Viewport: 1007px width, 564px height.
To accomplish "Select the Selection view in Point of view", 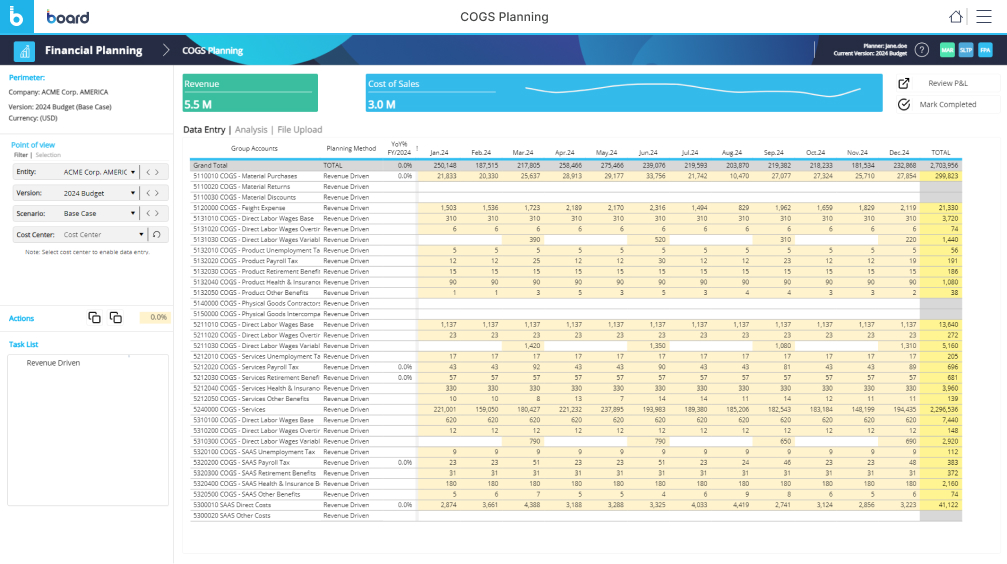I will click(x=48, y=155).
